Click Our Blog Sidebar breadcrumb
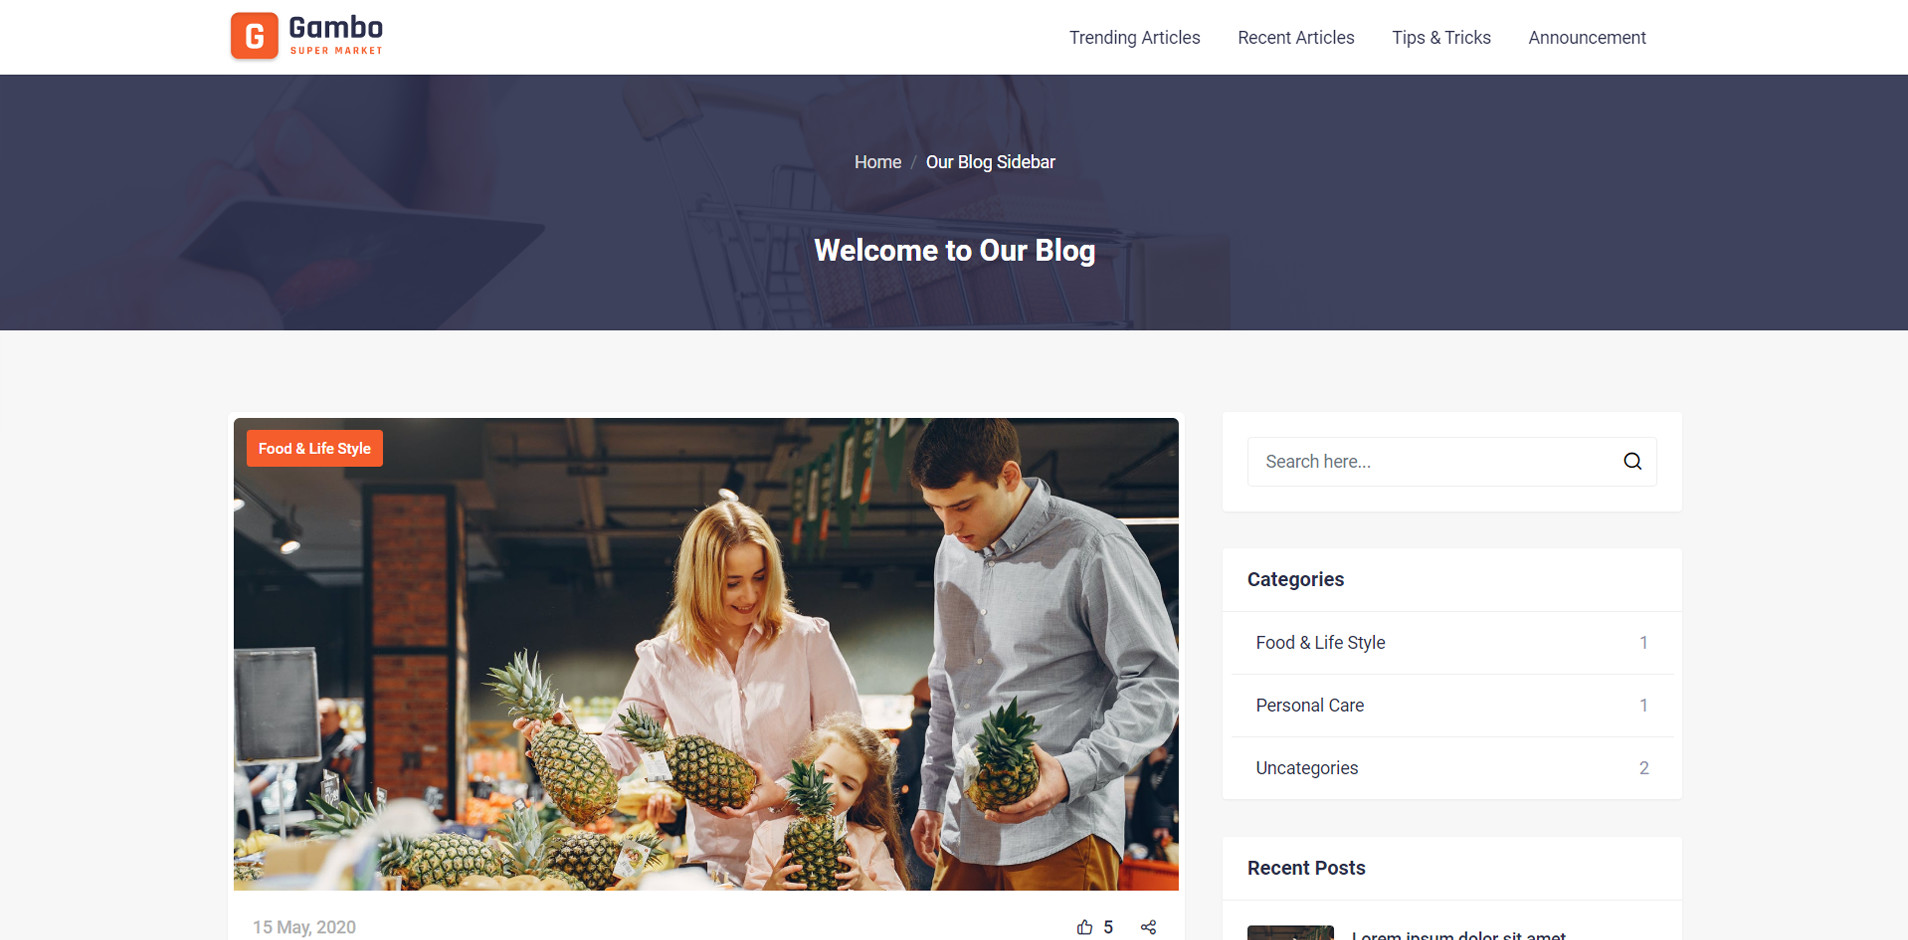The image size is (1908, 940). 990,162
